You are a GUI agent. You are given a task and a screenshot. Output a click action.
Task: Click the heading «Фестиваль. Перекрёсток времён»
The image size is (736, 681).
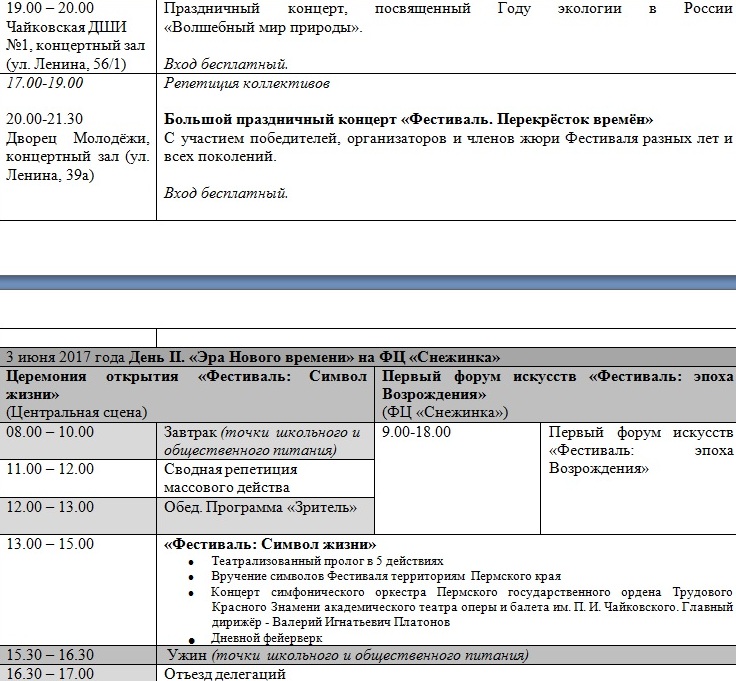pos(408,119)
